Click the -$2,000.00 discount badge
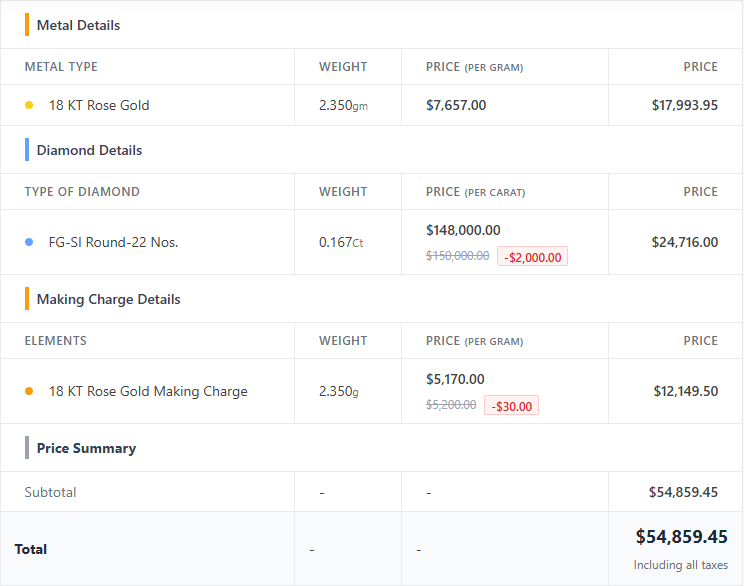Viewport: 744px width, 586px height. coord(532,257)
